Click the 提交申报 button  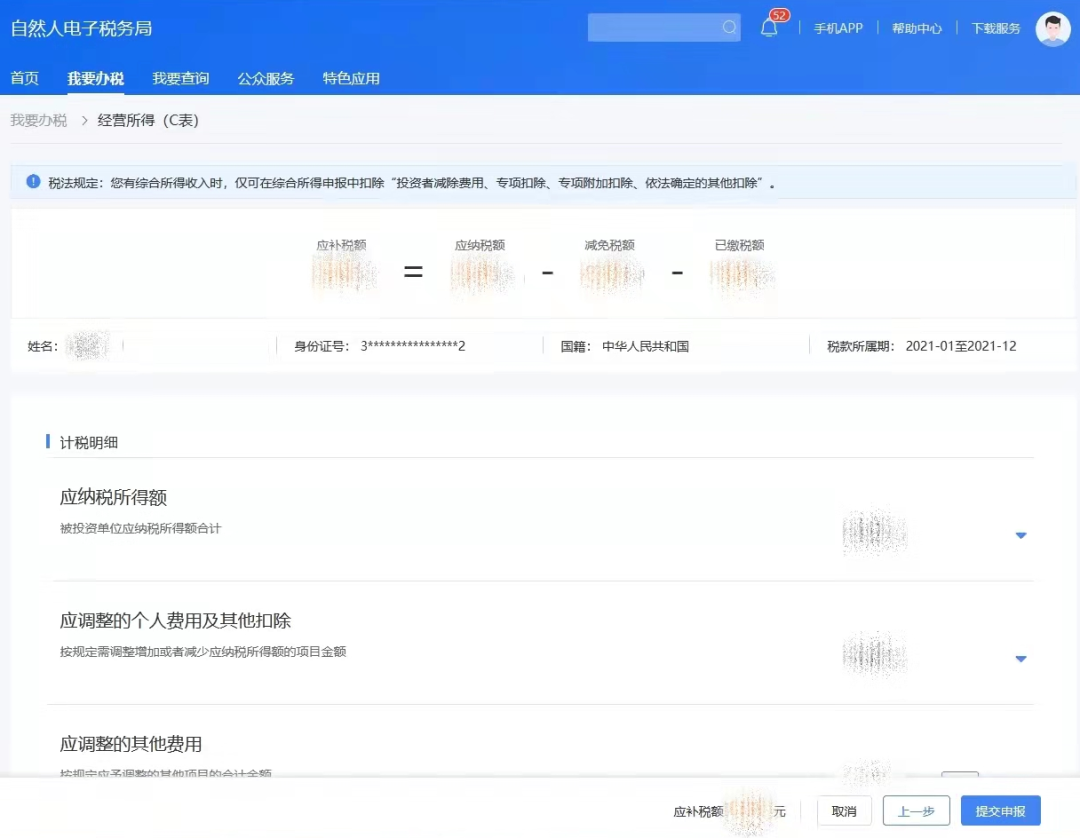click(1000, 810)
